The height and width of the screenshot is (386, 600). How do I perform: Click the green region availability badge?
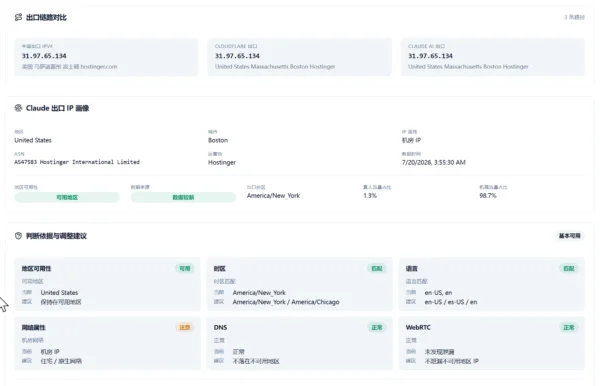tap(67, 197)
